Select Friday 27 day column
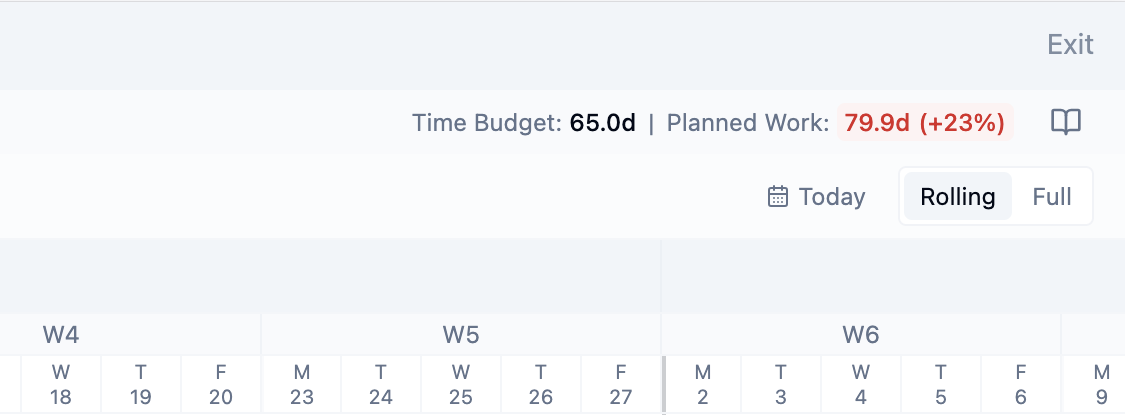 [621, 385]
